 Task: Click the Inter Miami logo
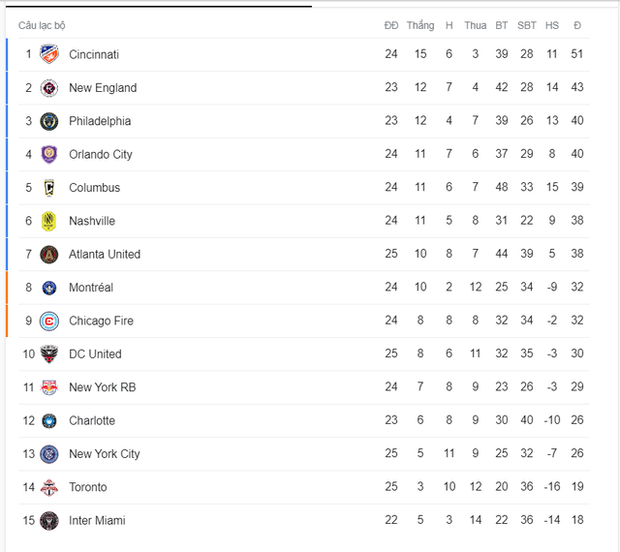[49, 520]
